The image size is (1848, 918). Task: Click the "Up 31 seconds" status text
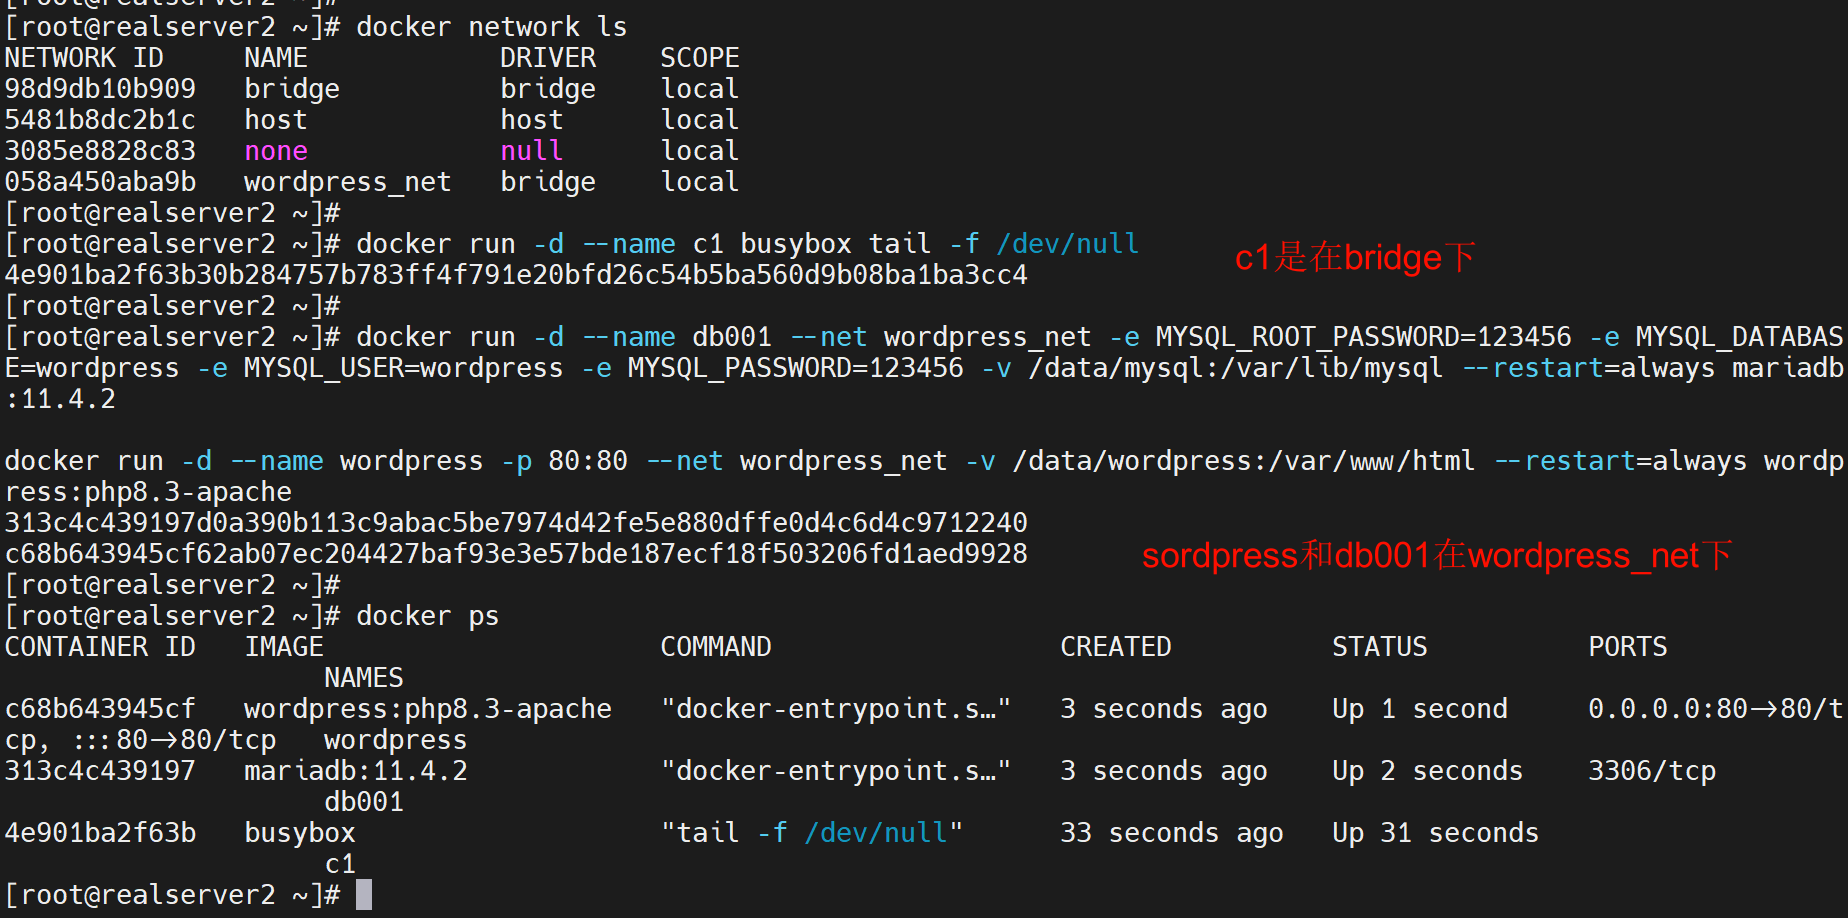[1435, 833]
